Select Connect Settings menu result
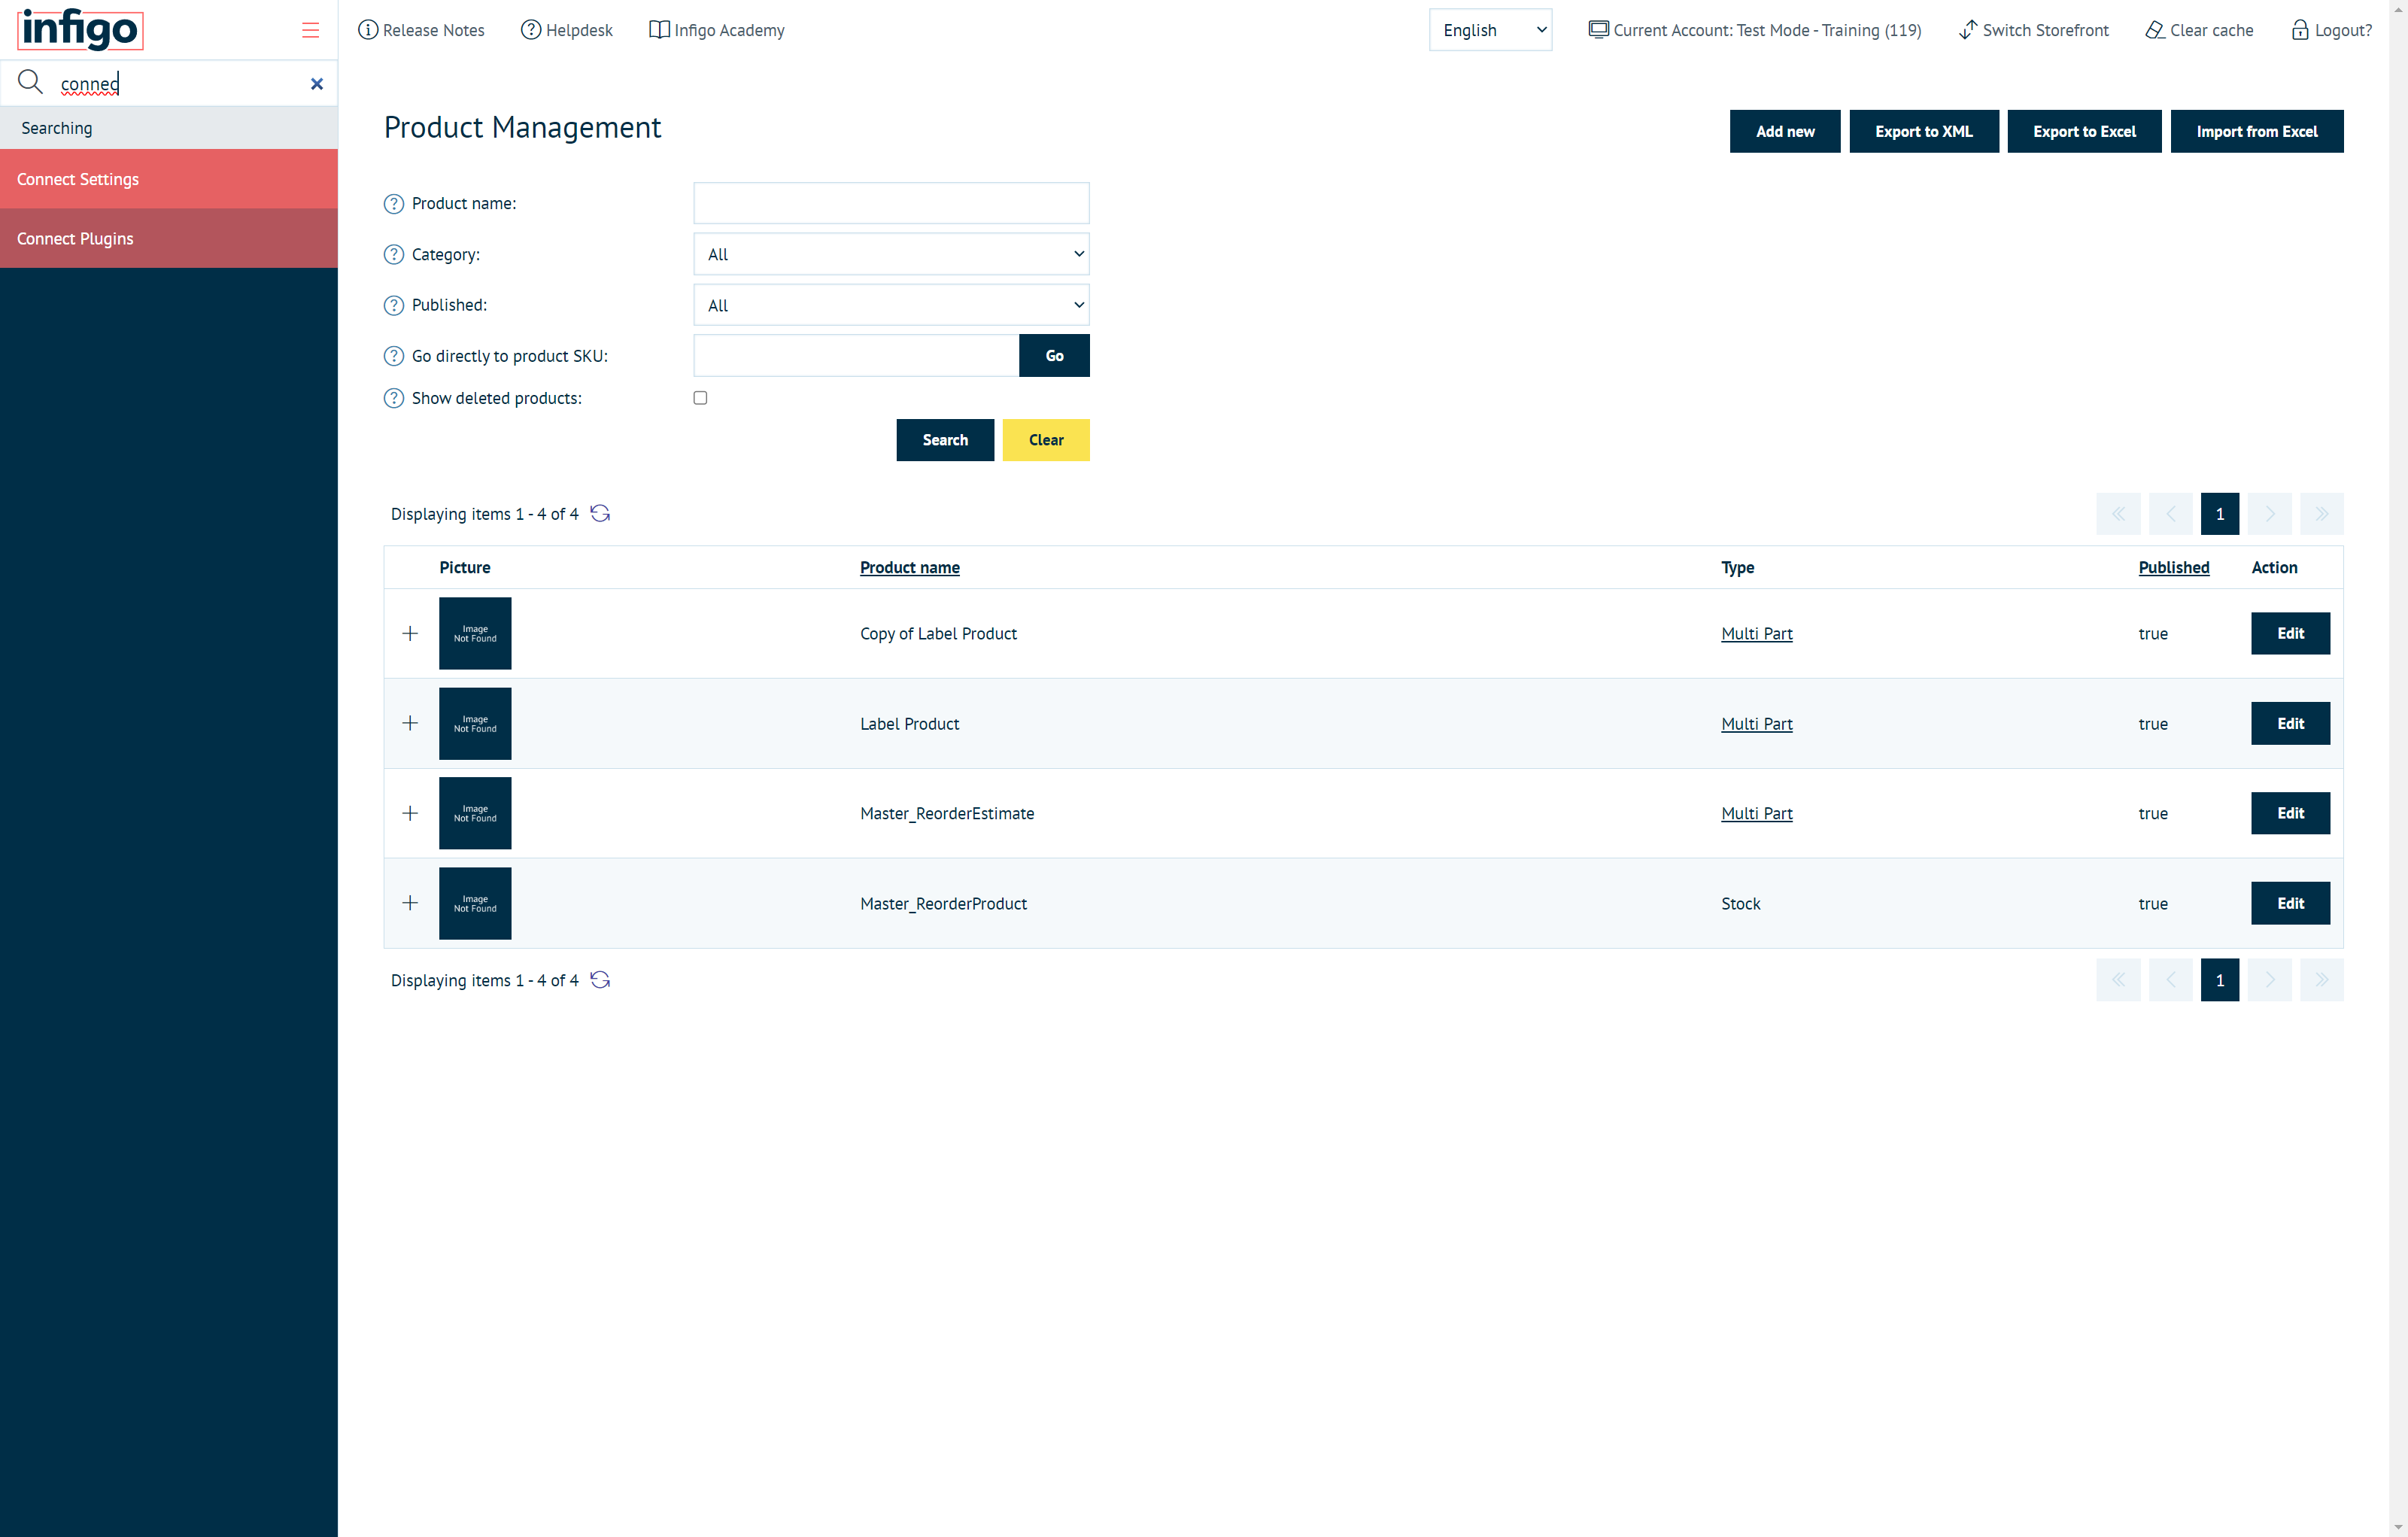The image size is (2408, 1537). 169,179
